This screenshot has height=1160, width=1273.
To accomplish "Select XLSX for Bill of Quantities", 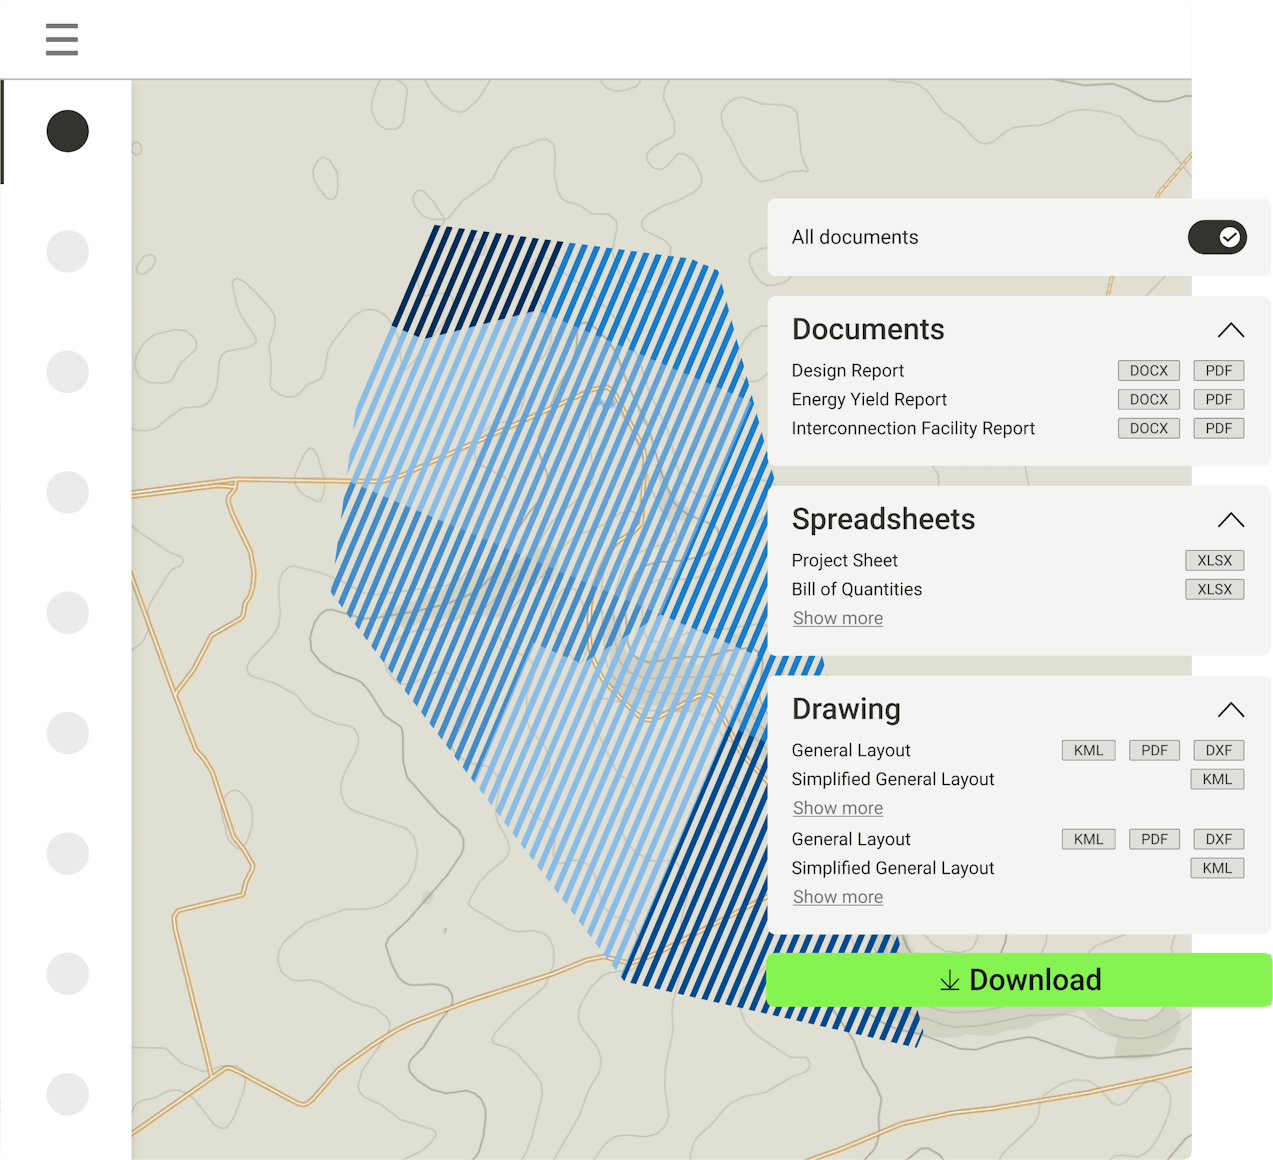I will click(1214, 590).
